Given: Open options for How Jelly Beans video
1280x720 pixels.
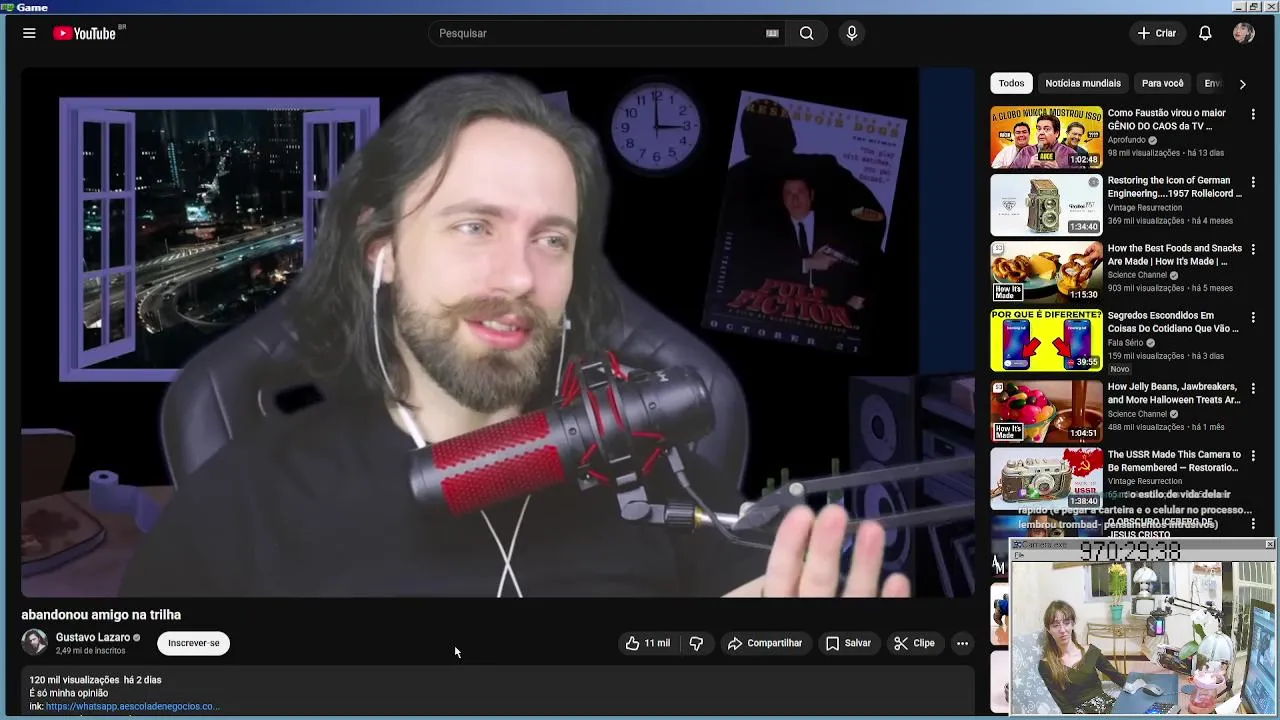Looking at the screenshot, I should coord(1252,388).
